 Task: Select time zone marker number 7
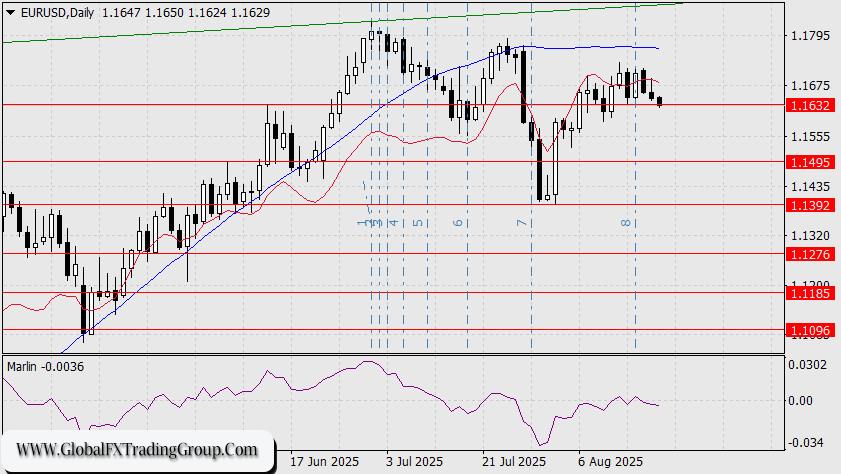(x=521, y=222)
